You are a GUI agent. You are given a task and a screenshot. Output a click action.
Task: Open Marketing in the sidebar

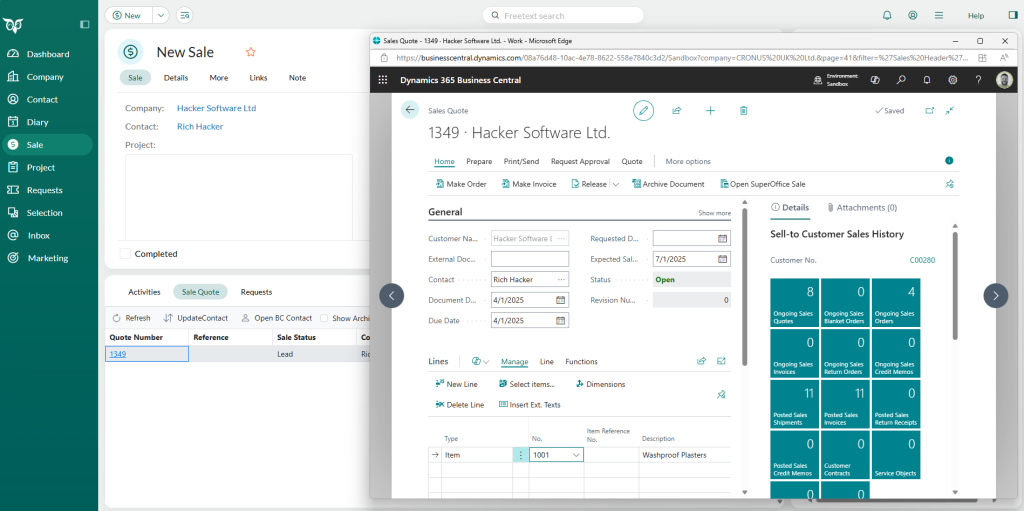(x=46, y=258)
